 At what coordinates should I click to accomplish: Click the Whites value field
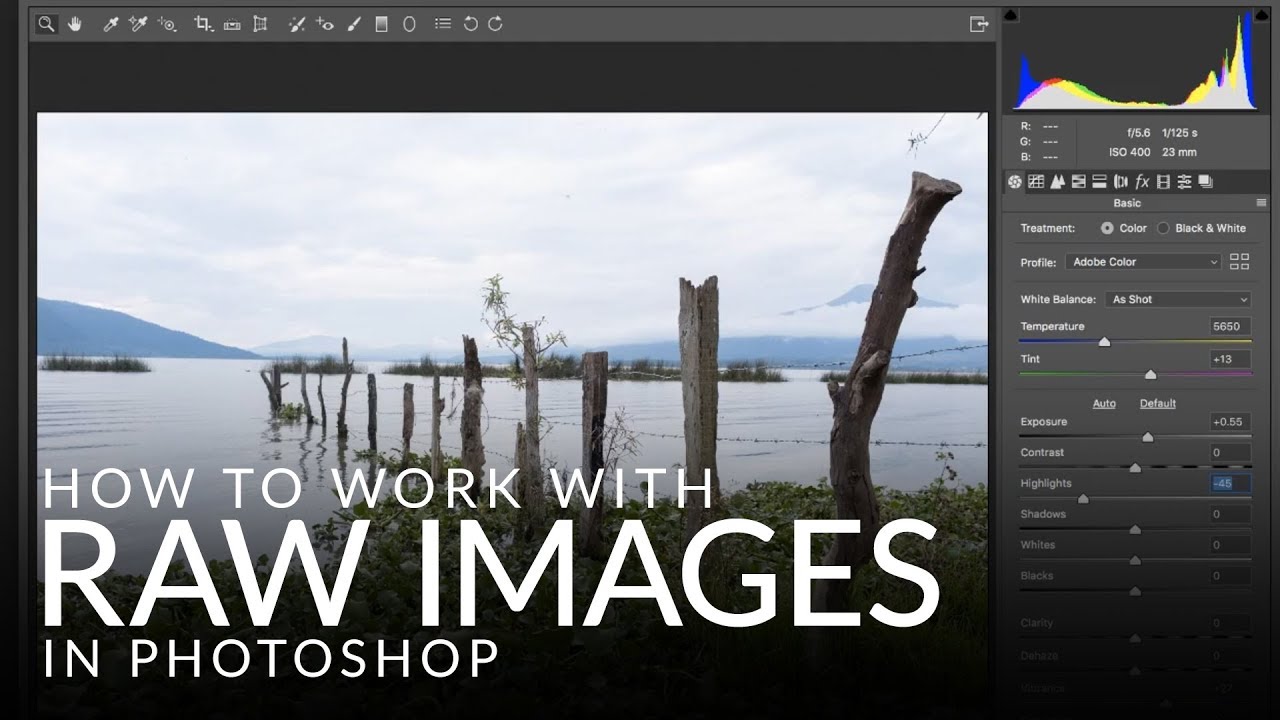point(1229,546)
